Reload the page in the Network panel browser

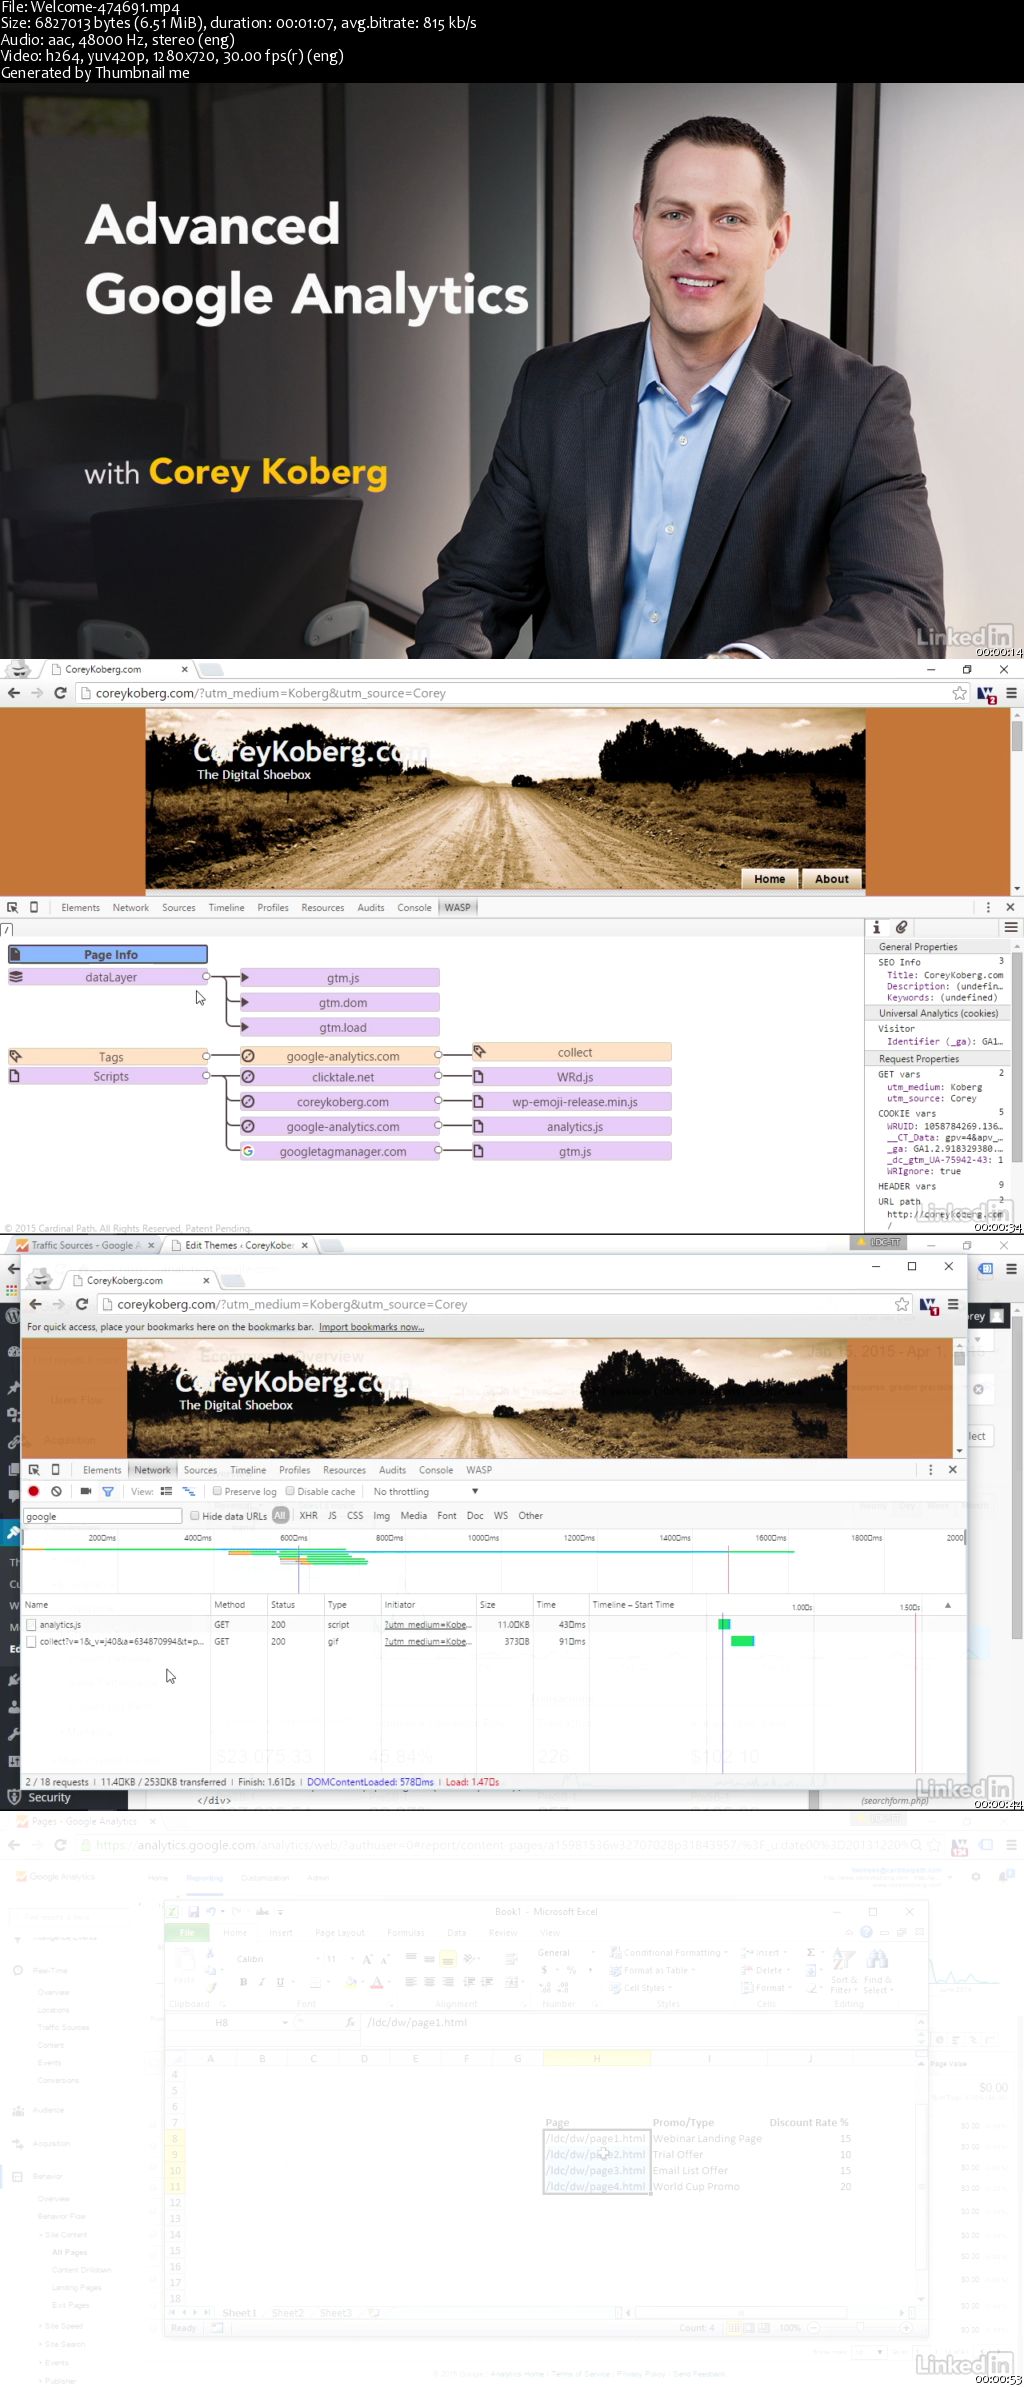[x=82, y=1304]
